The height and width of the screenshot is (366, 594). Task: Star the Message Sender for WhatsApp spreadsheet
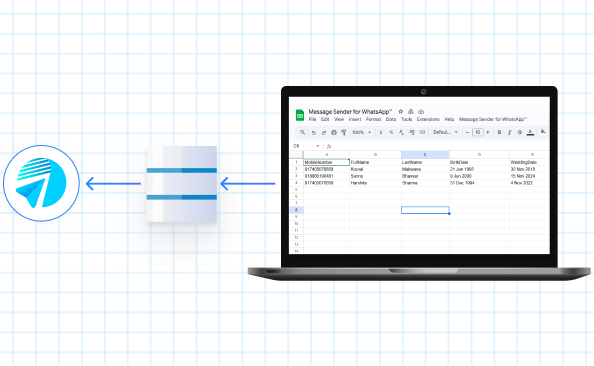pyautogui.click(x=400, y=112)
